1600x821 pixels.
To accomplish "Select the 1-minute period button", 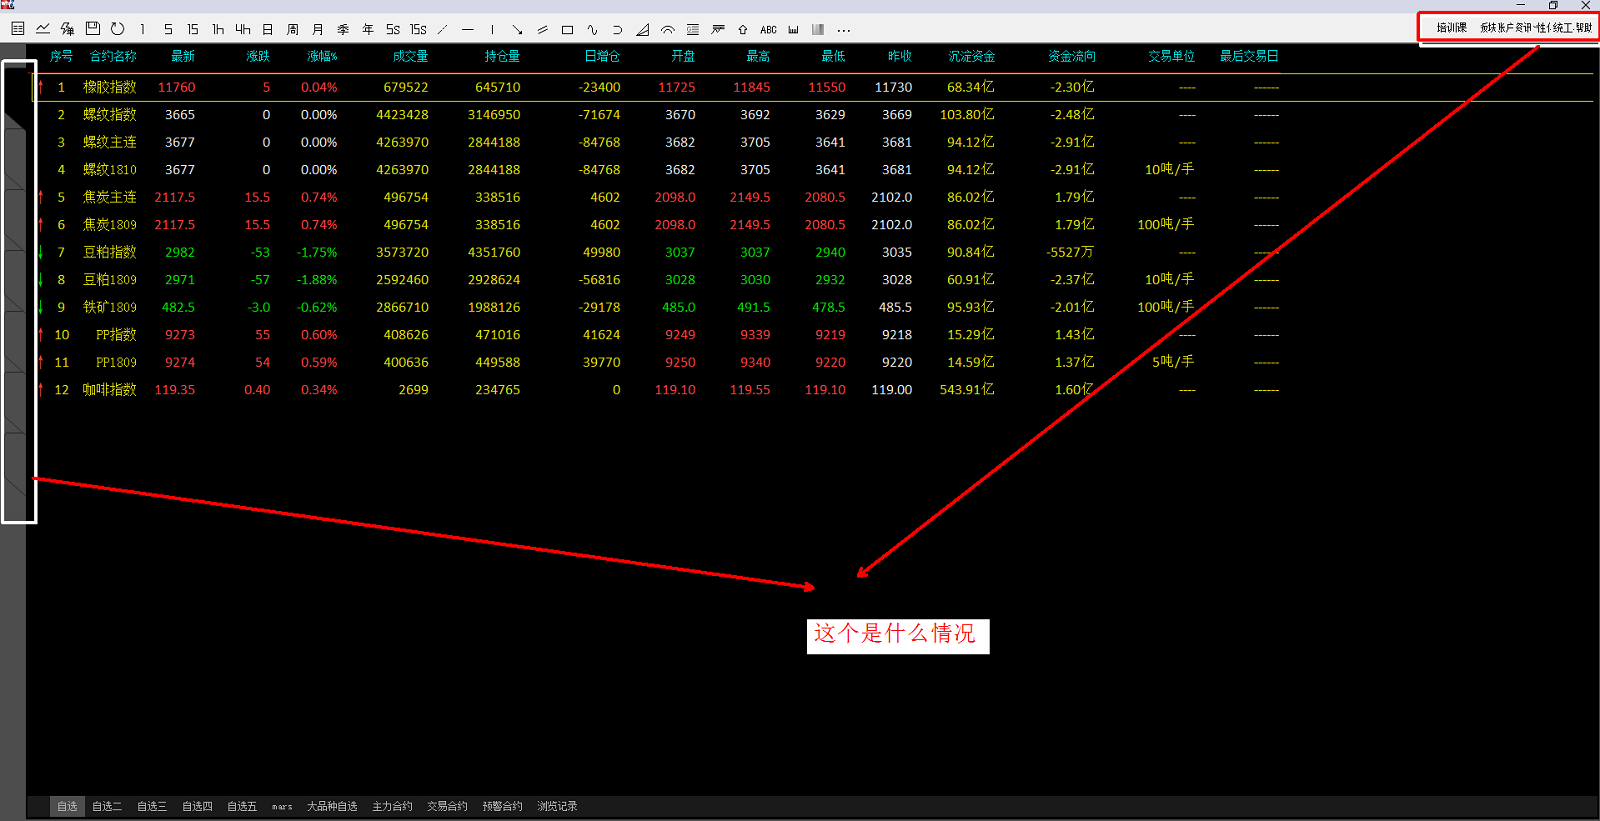I will (x=143, y=29).
